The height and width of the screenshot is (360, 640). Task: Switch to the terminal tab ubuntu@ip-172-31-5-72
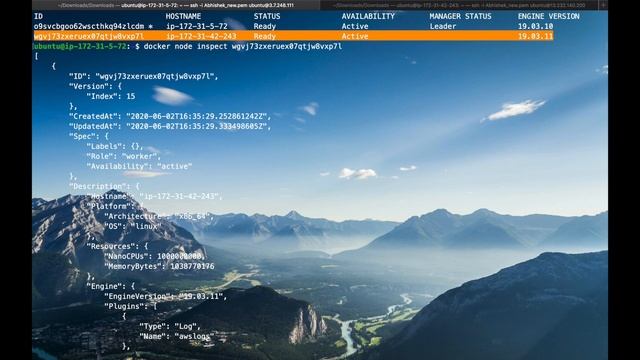176,5
